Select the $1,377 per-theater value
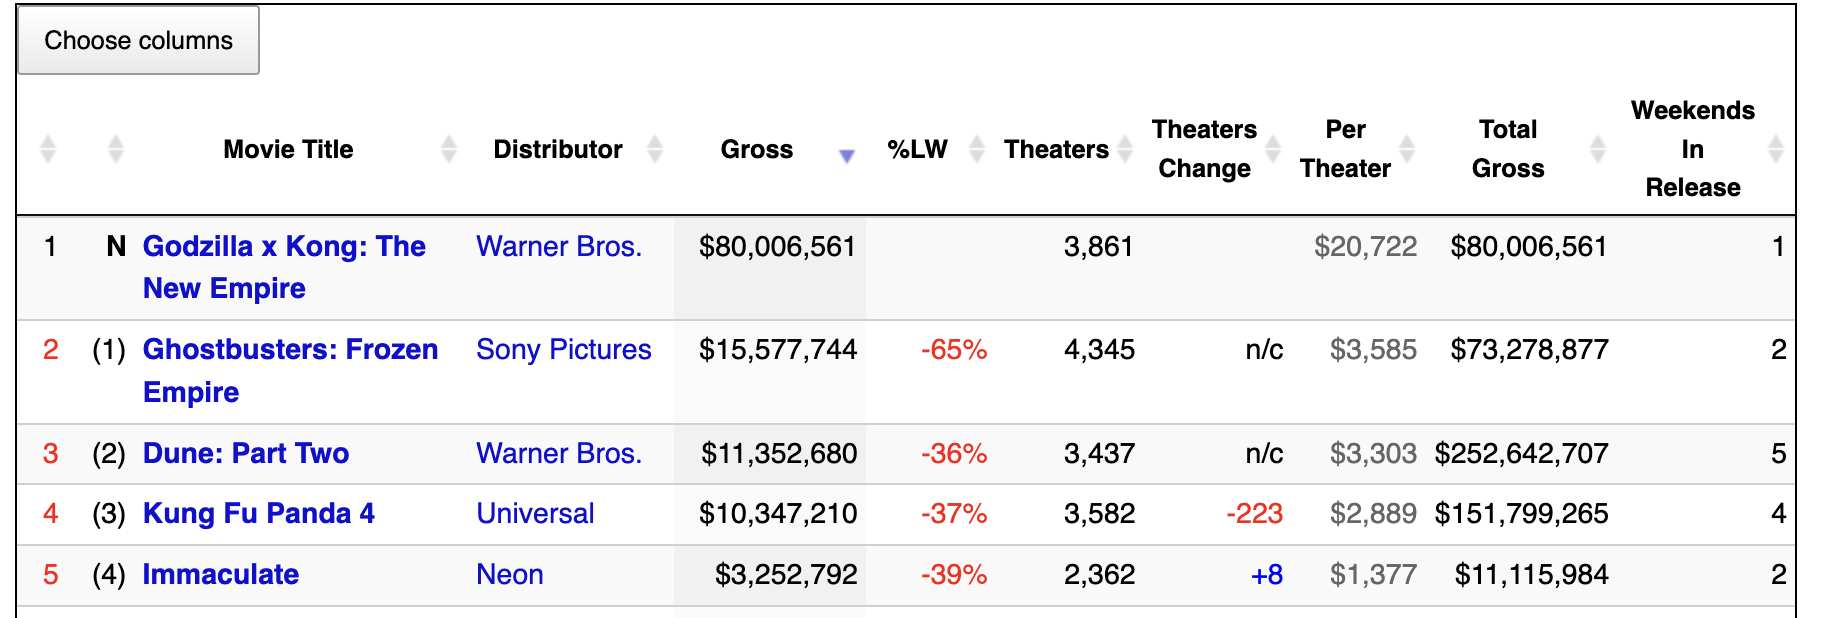 click(1373, 574)
